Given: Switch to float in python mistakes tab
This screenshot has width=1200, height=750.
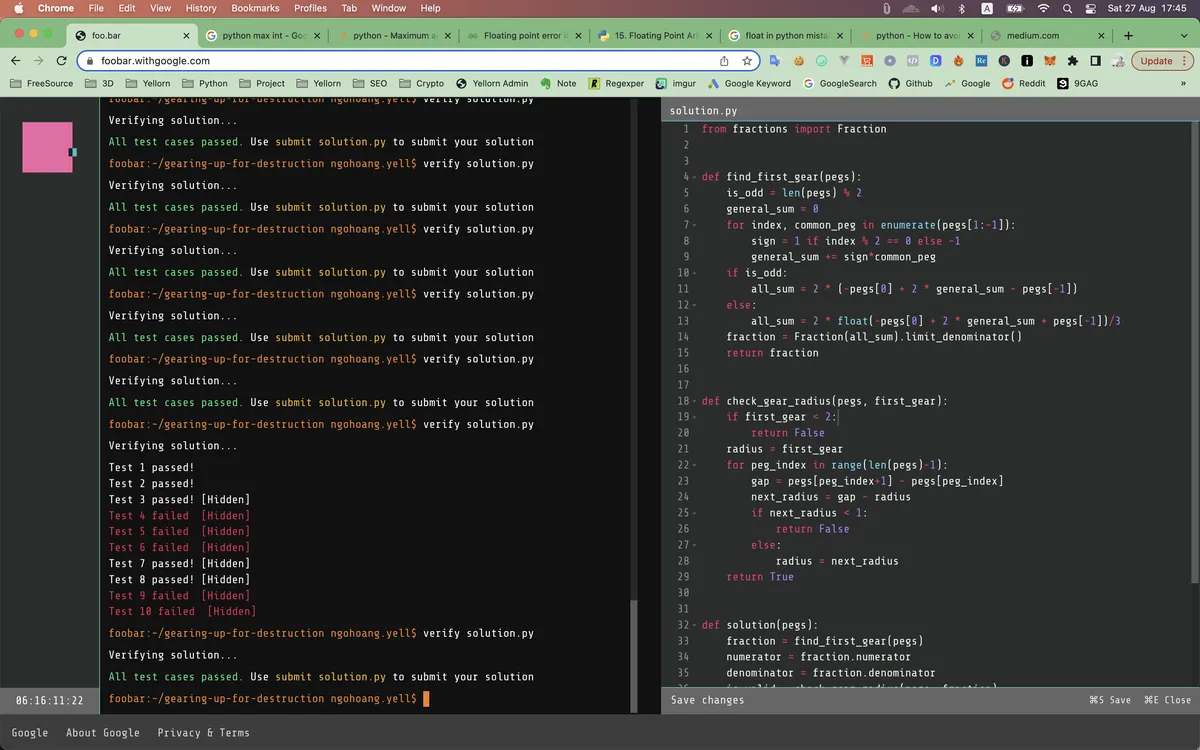Looking at the screenshot, I should click(x=786, y=35).
